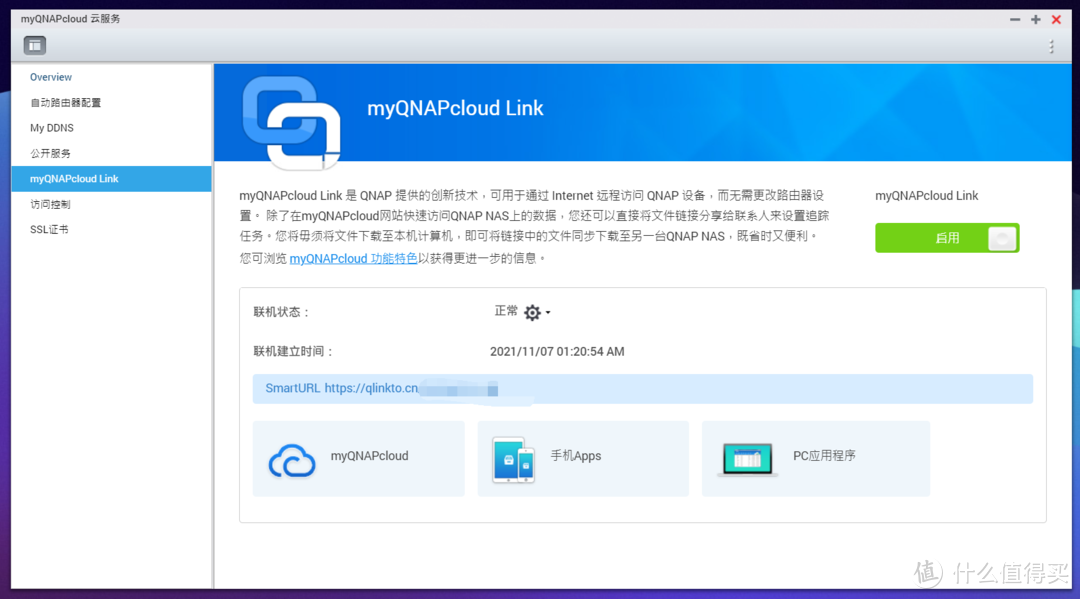Open the gear settings icon next to 正常
The image size is (1080, 599).
[x=533, y=311]
